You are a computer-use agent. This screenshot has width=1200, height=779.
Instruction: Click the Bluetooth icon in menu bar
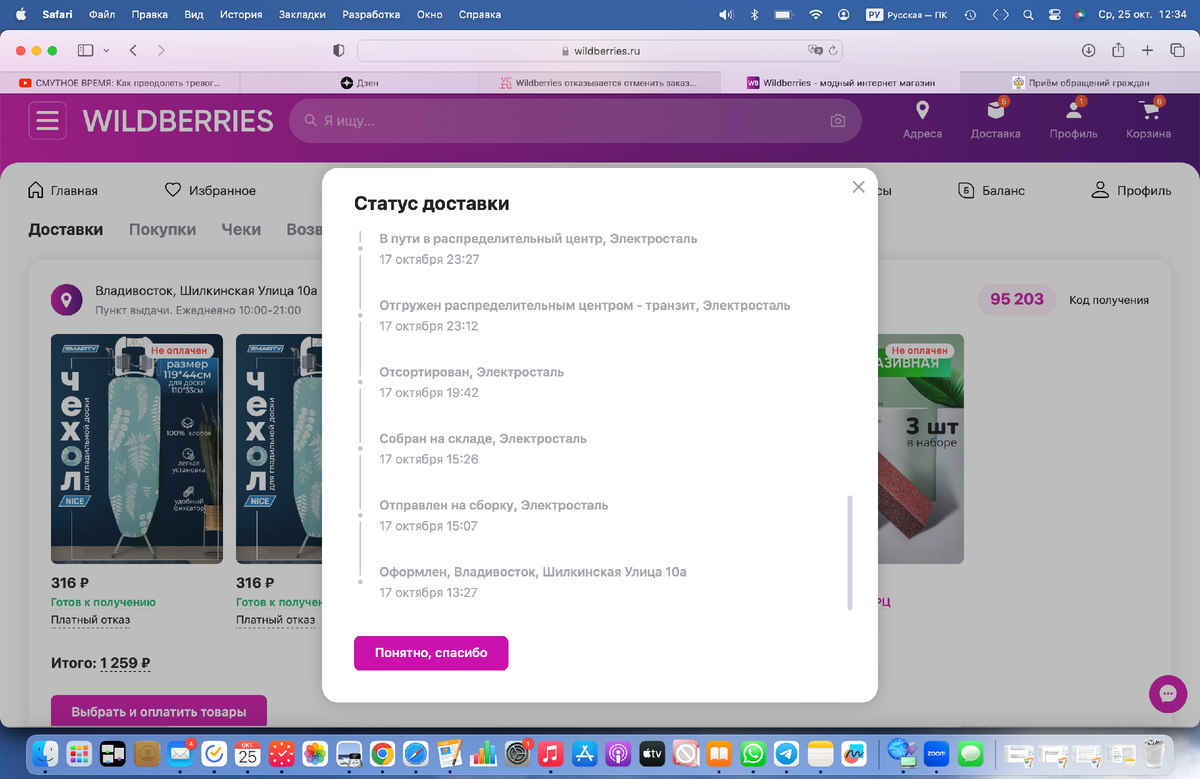(x=755, y=15)
